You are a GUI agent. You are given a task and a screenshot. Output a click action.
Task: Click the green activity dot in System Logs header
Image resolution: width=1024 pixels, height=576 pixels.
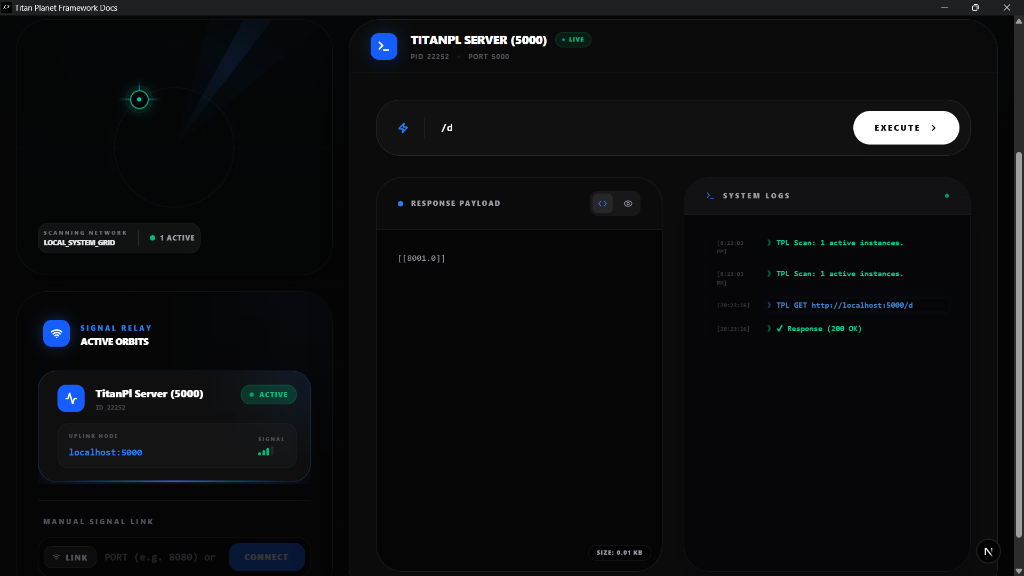click(x=947, y=196)
